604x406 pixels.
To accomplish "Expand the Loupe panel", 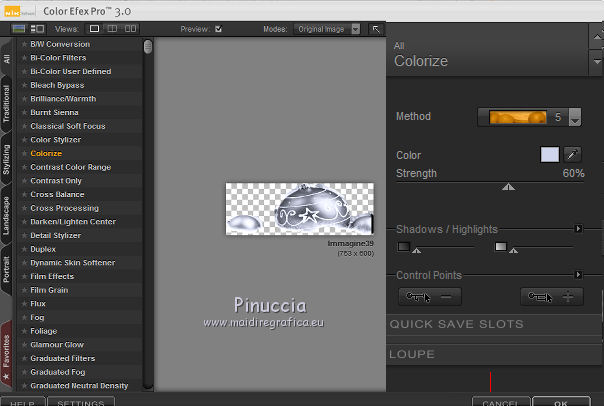I will pyautogui.click(x=494, y=354).
